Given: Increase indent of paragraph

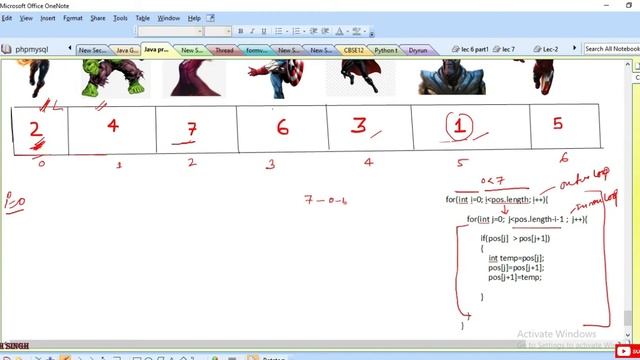Looking at the screenshot, I should coord(325,31).
